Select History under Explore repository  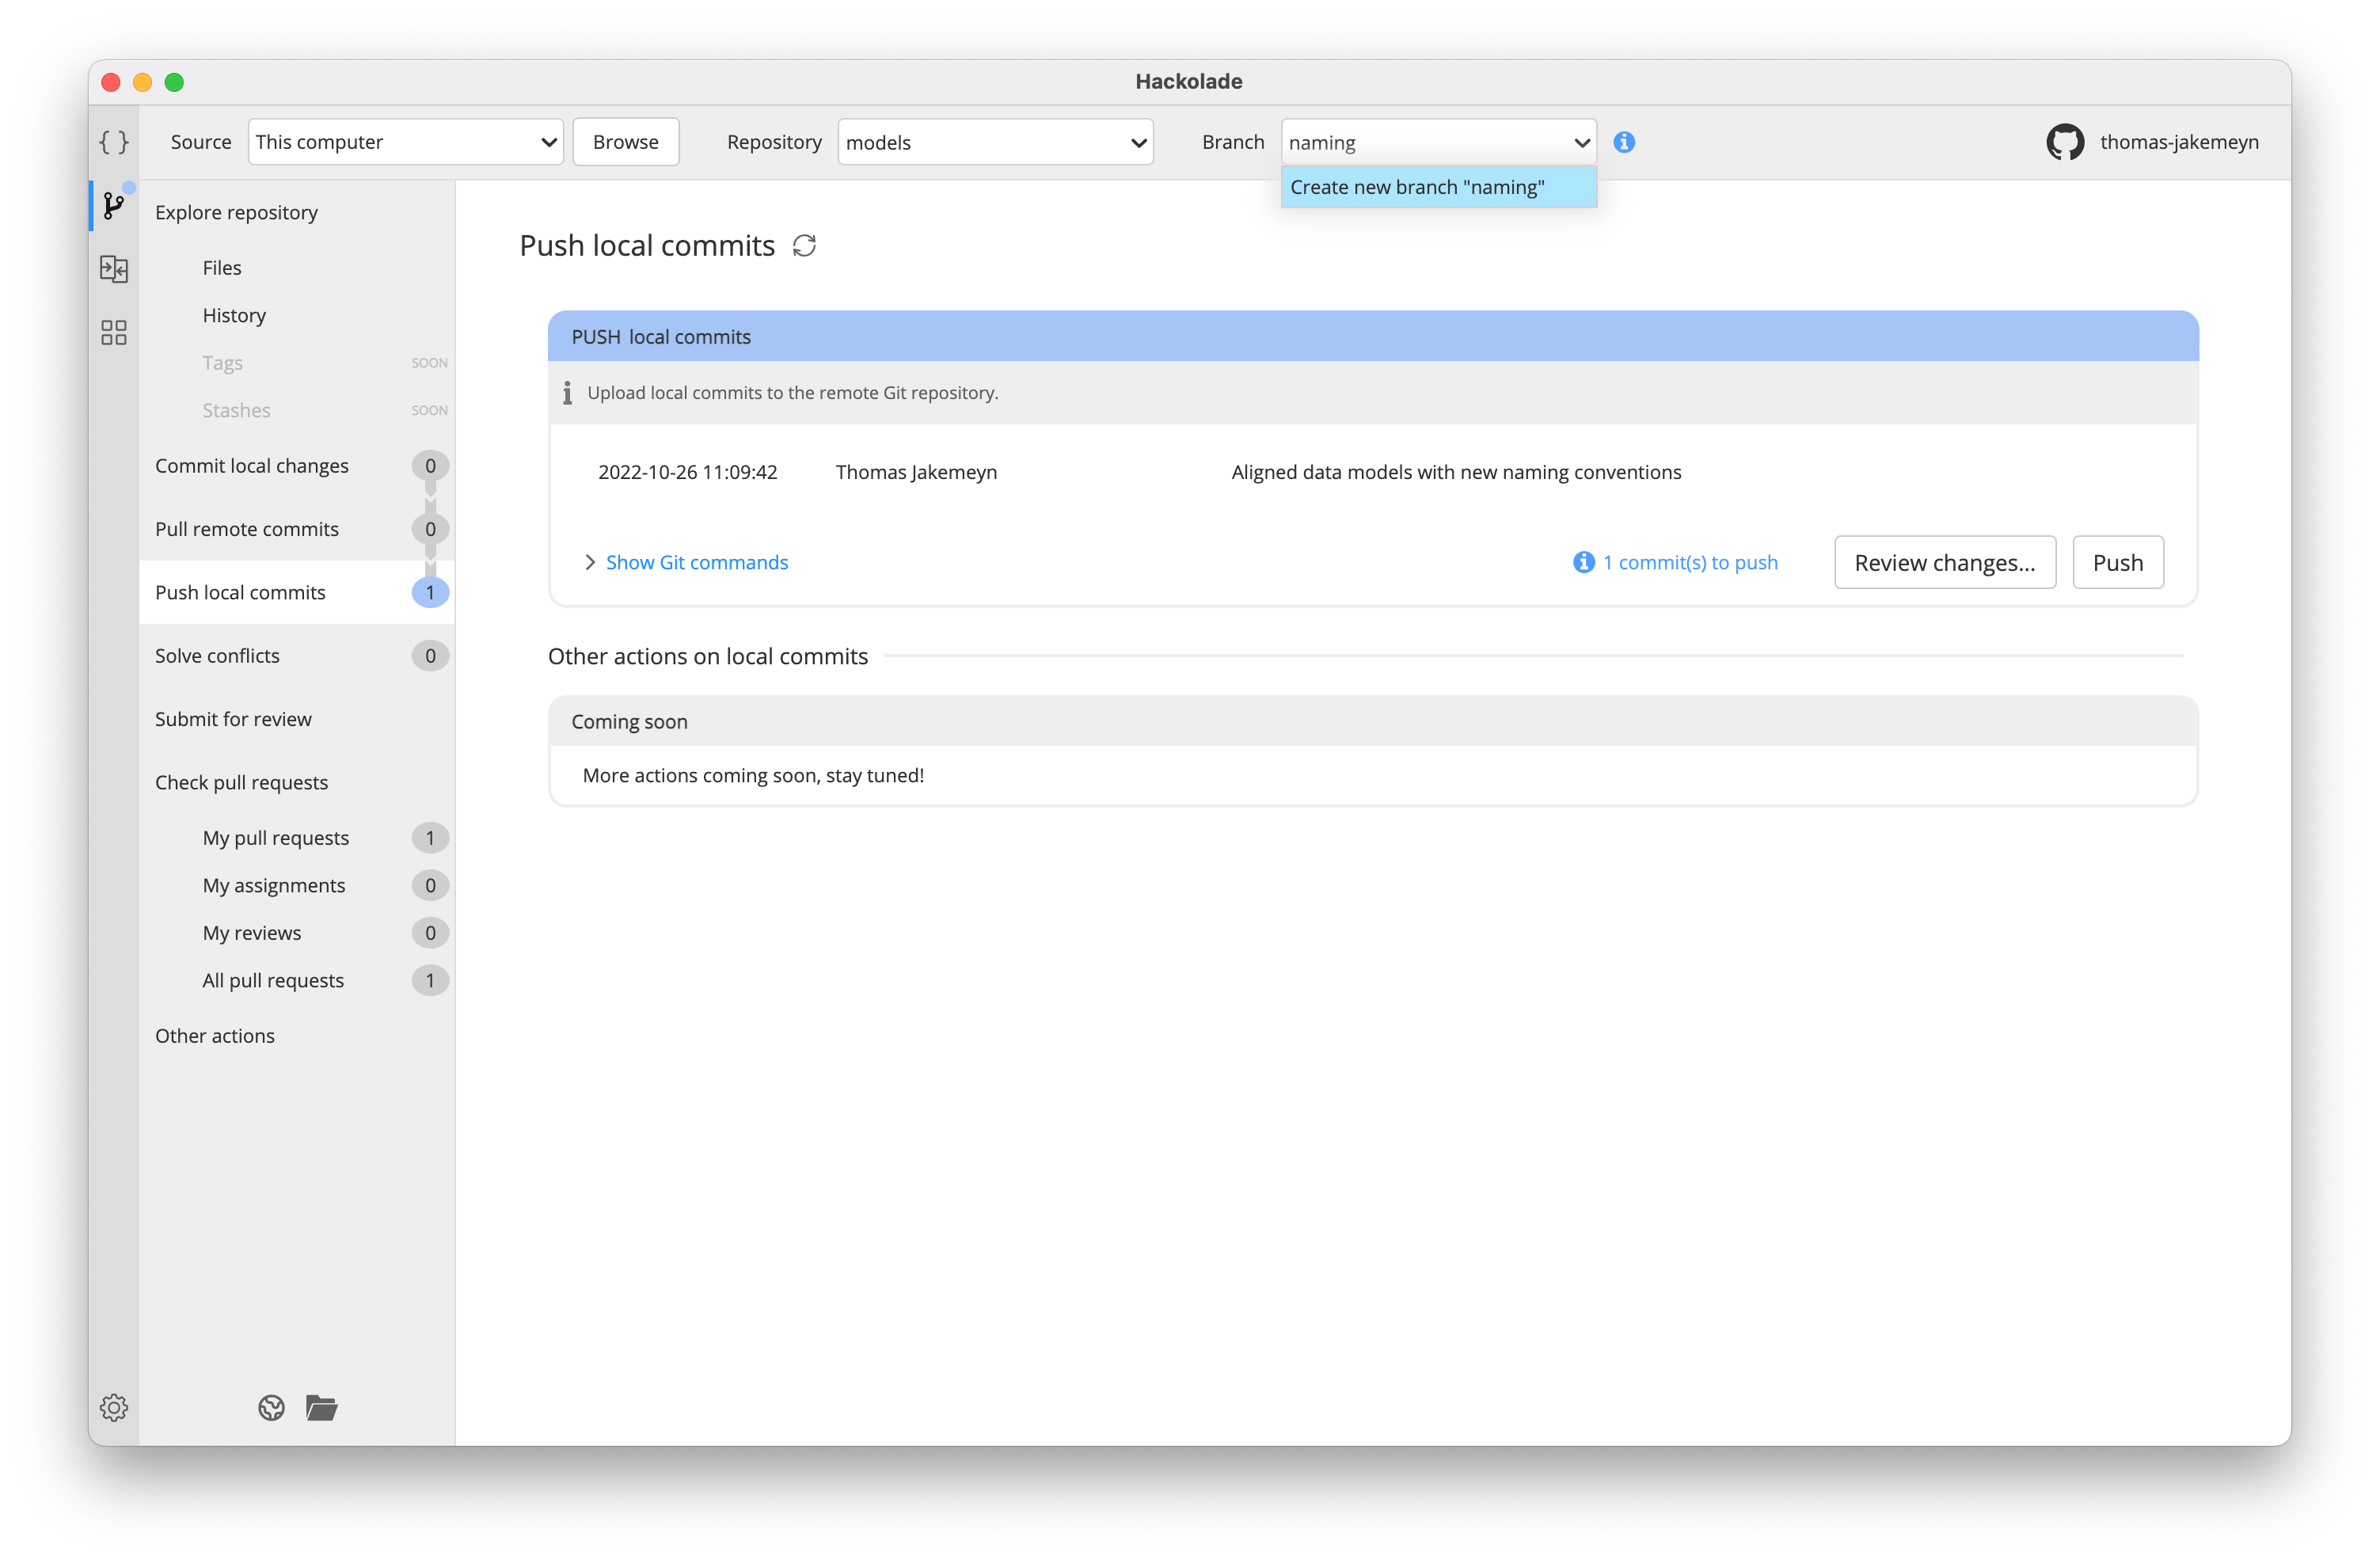(x=234, y=314)
